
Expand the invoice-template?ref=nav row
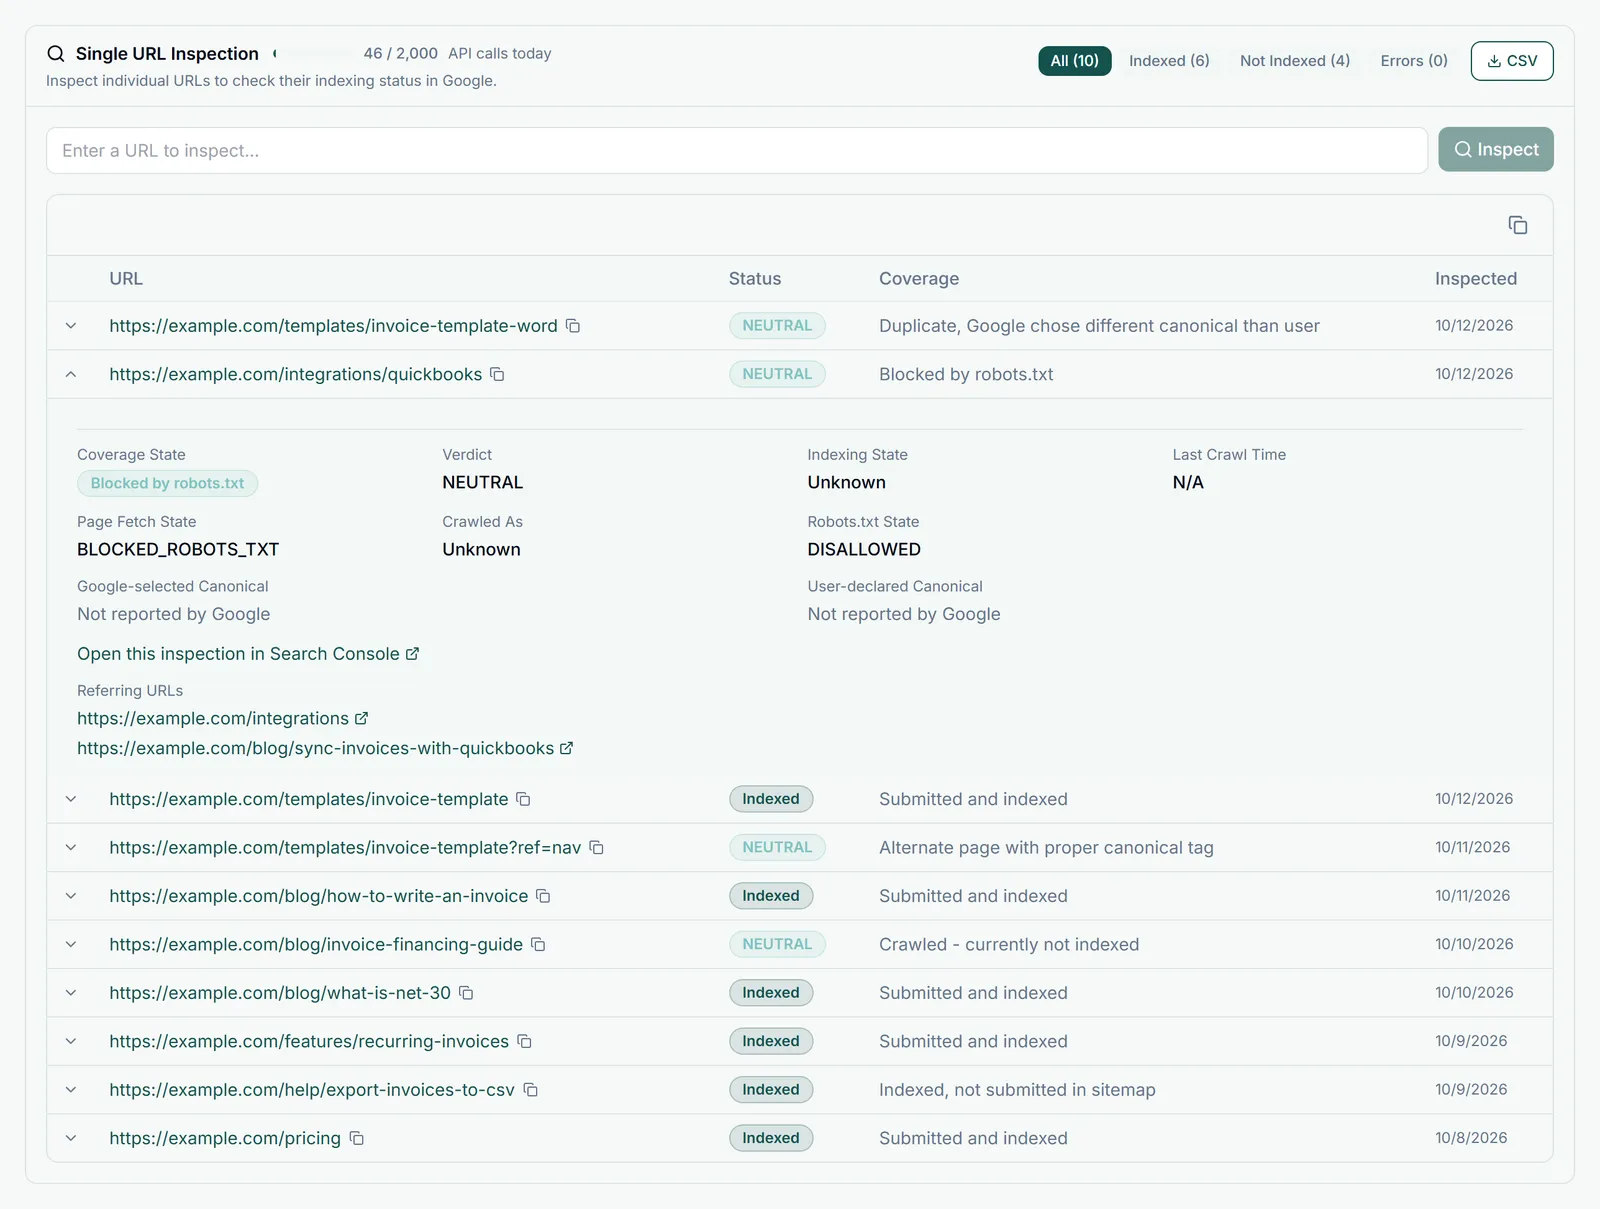click(71, 847)
